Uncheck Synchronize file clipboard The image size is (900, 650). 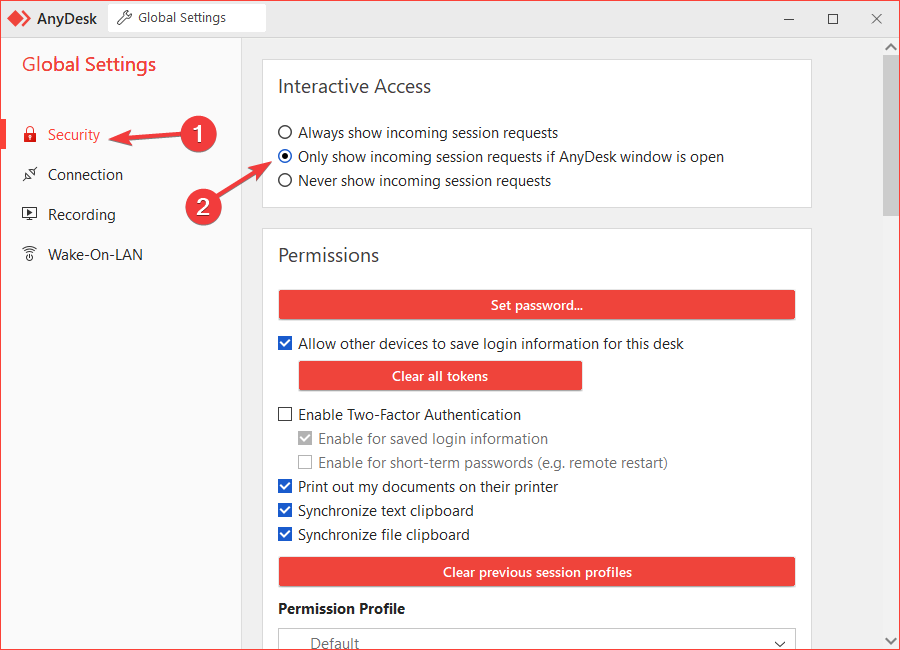[x=285, y=535]
